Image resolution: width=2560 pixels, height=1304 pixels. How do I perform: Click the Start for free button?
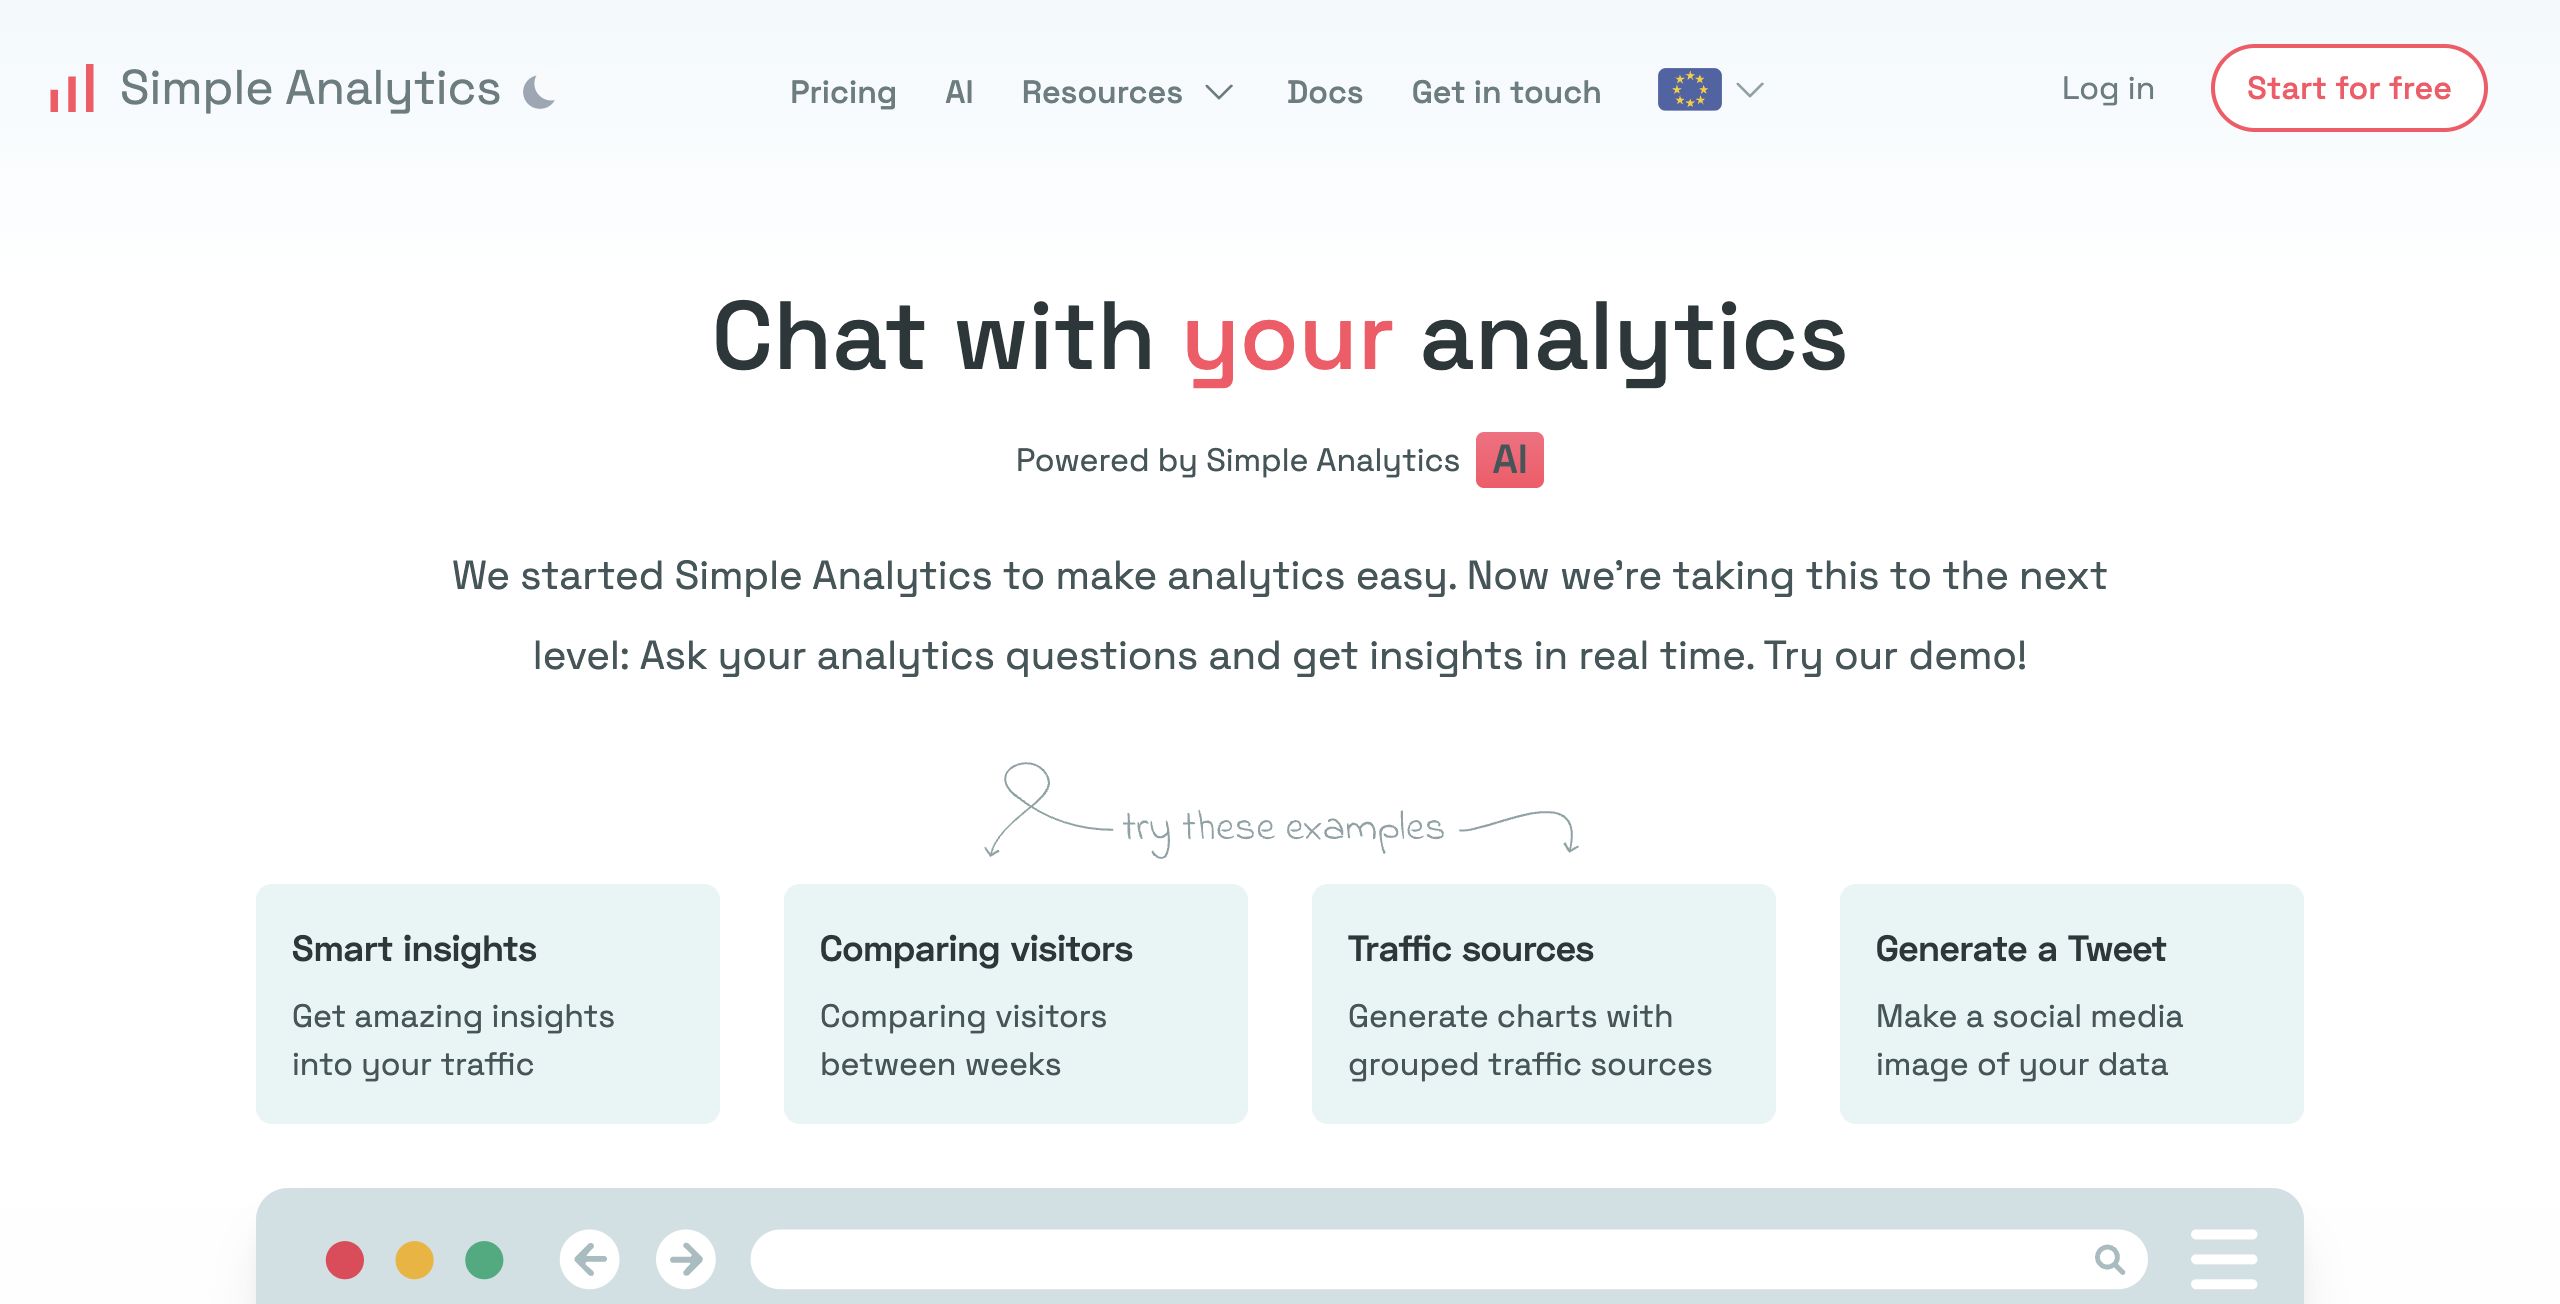pyautogui.click(x=2349, y=88)
